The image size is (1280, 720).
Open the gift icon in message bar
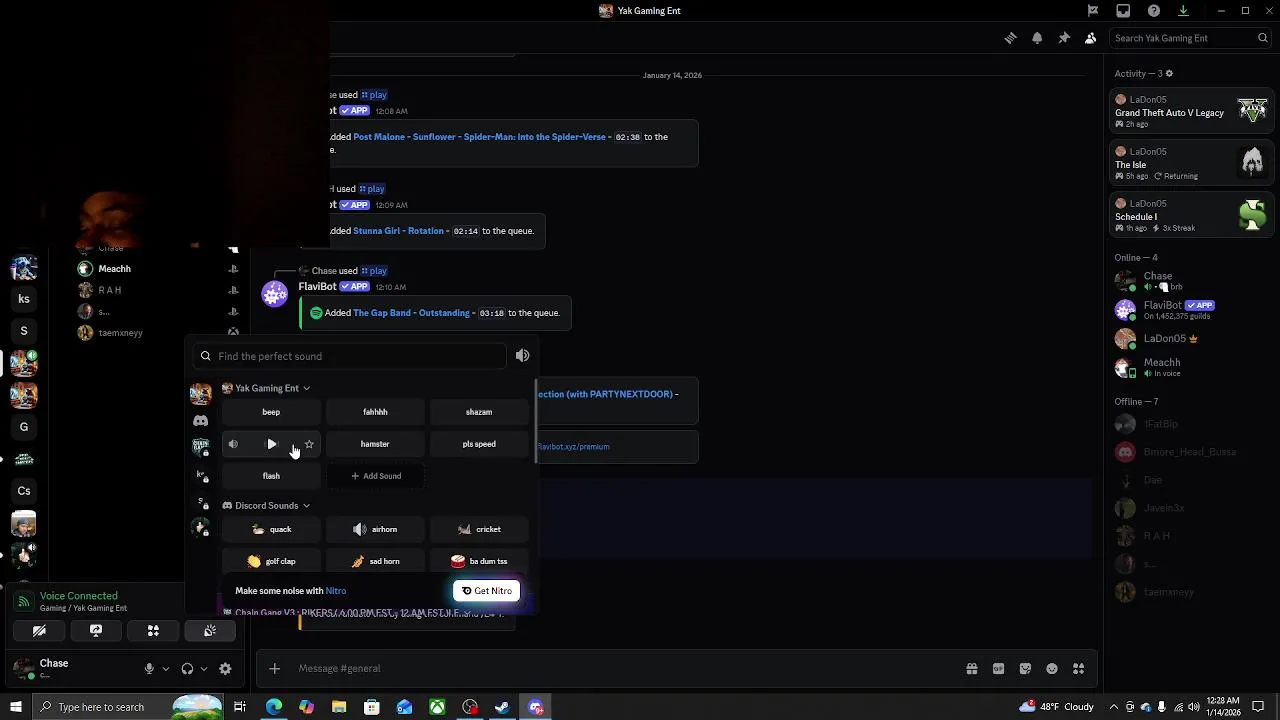[x=971, y=669]
